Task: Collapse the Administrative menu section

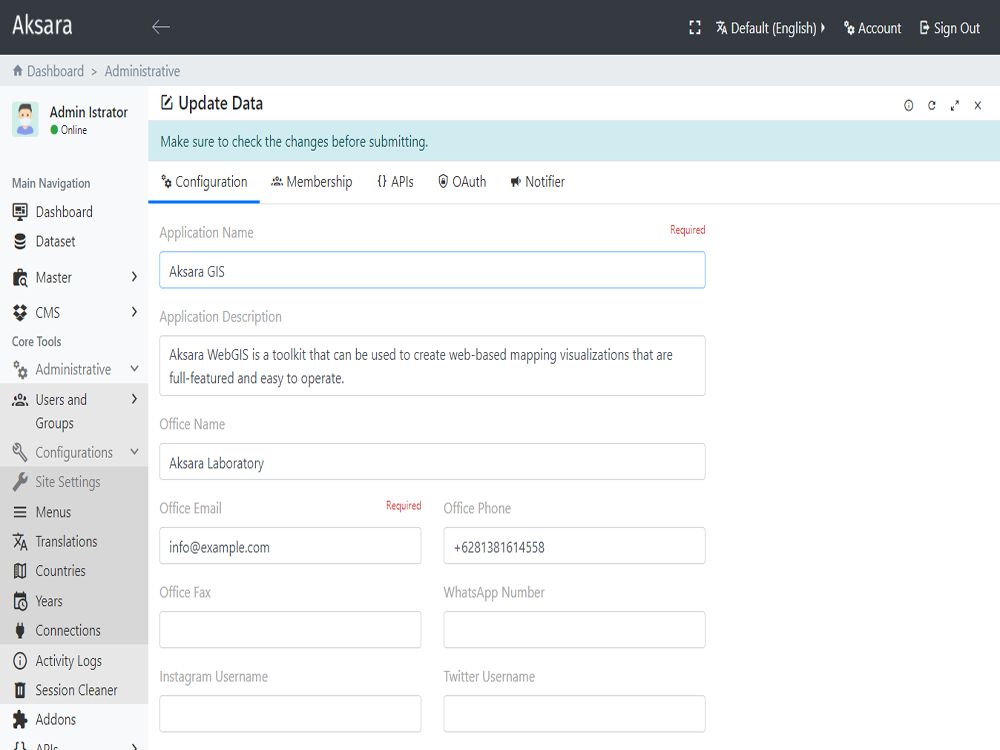Action: [74, 369]
